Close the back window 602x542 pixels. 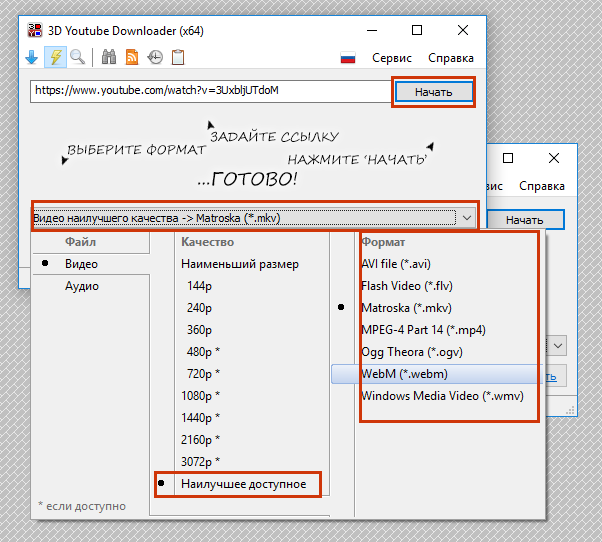554,158
